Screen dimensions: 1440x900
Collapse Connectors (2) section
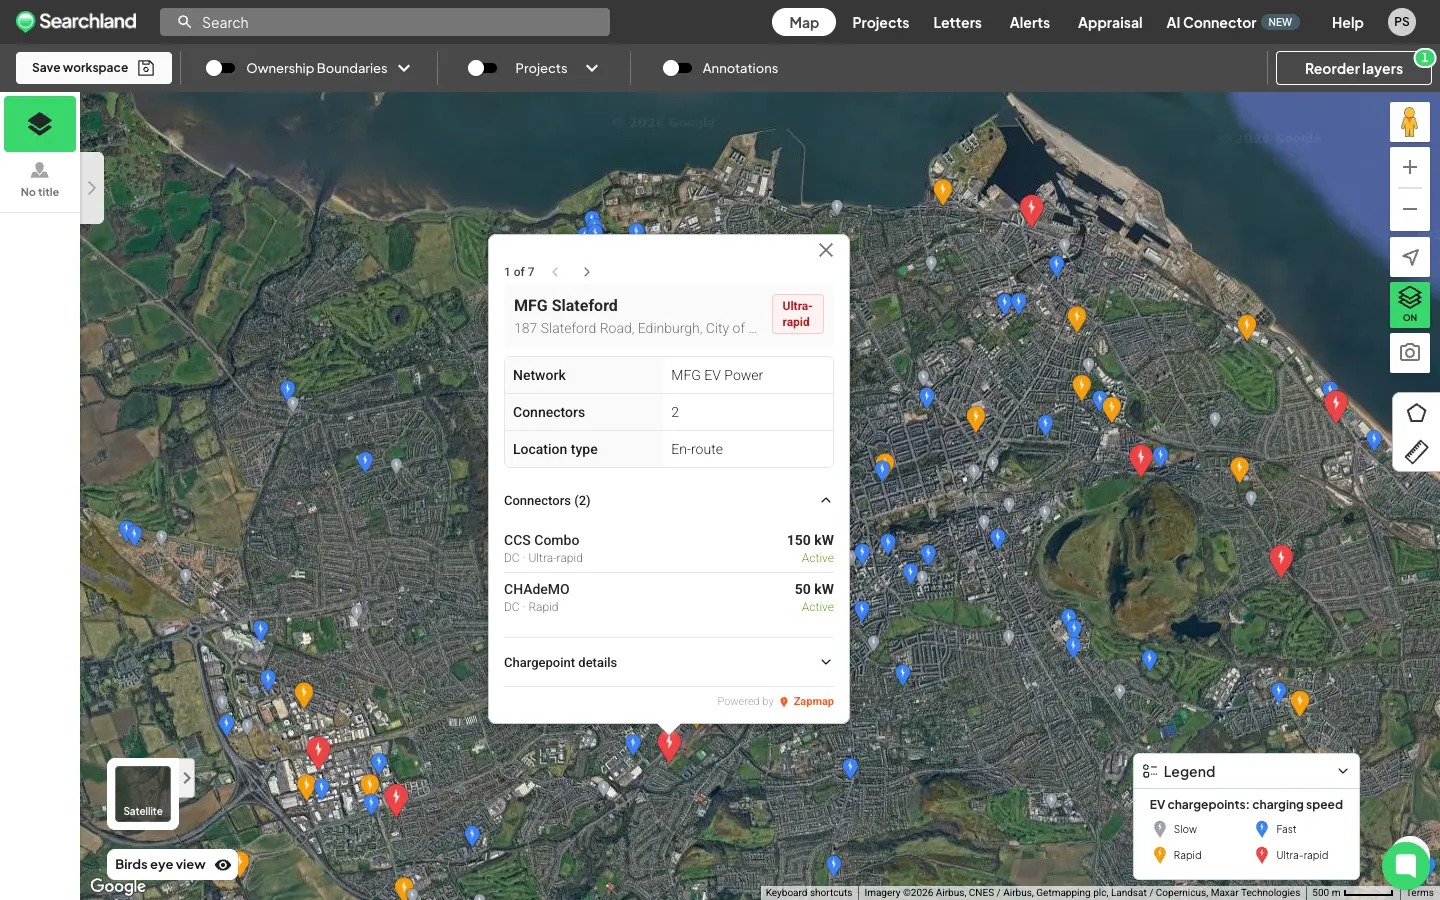pos(826,501)
